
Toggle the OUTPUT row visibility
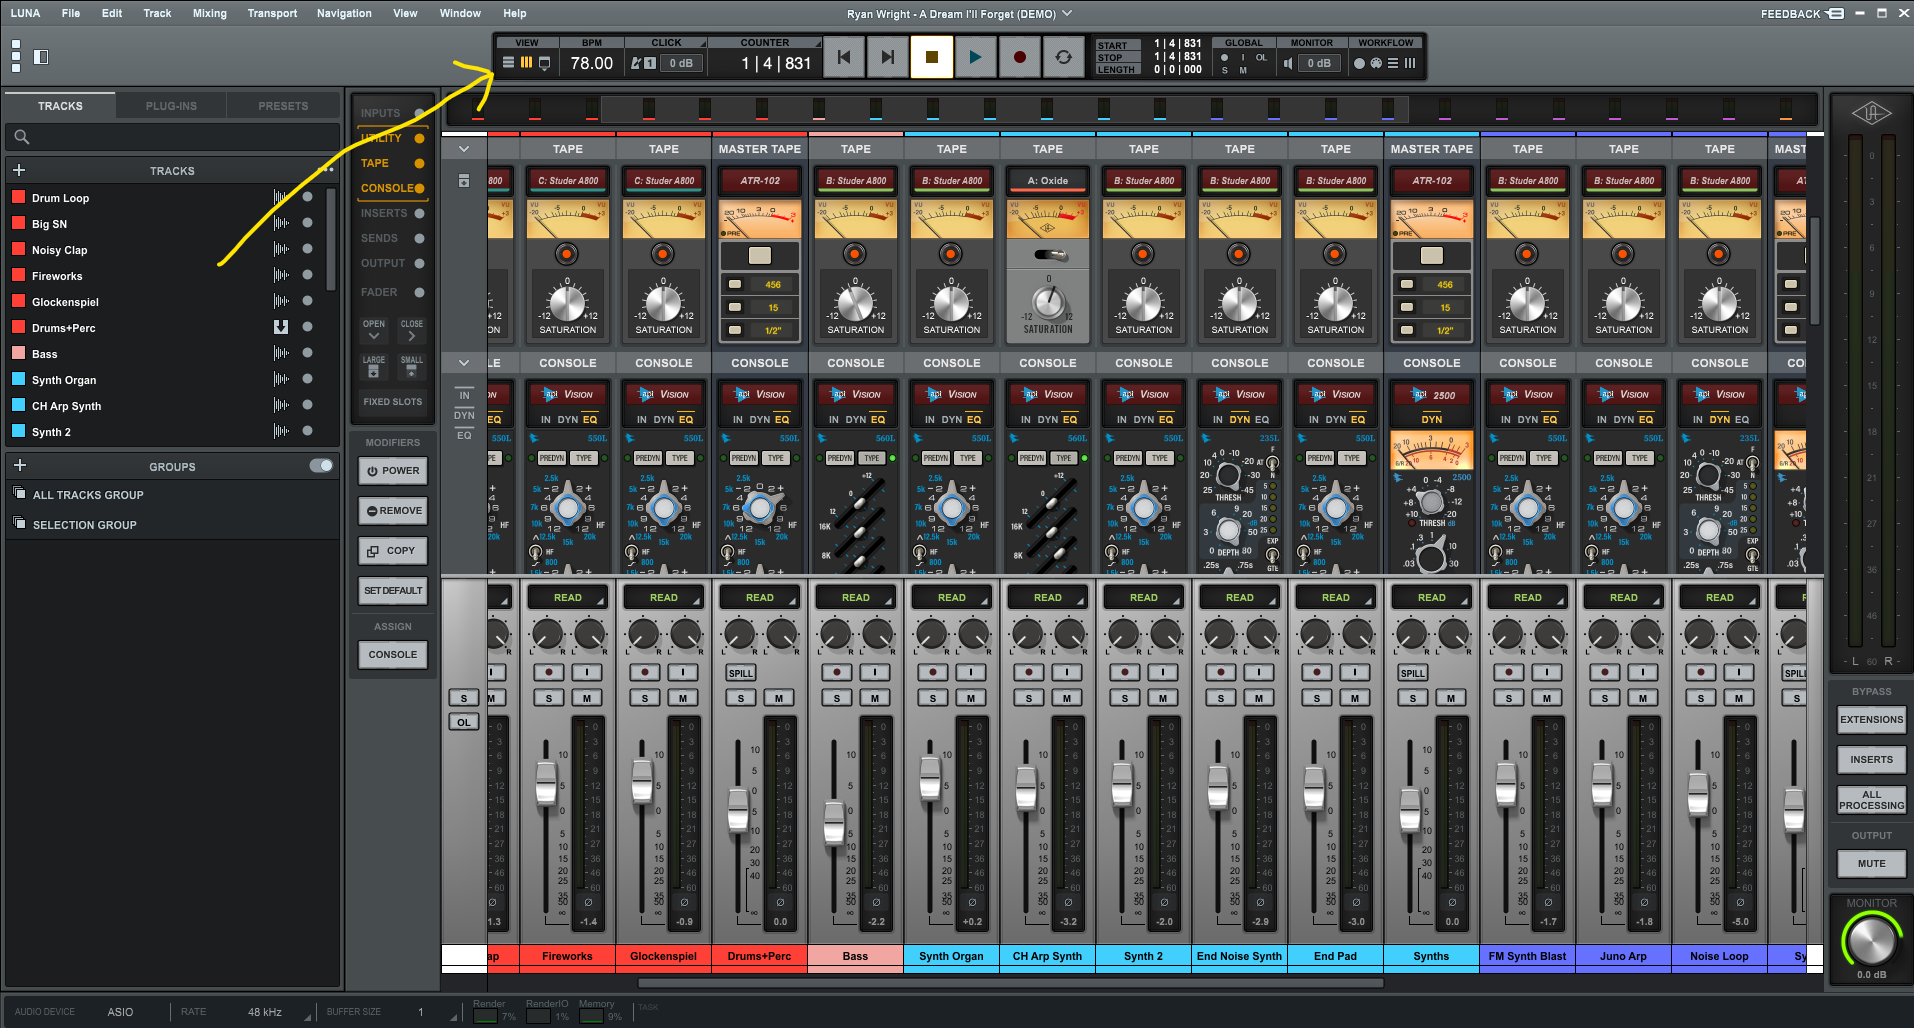point(419,263)
